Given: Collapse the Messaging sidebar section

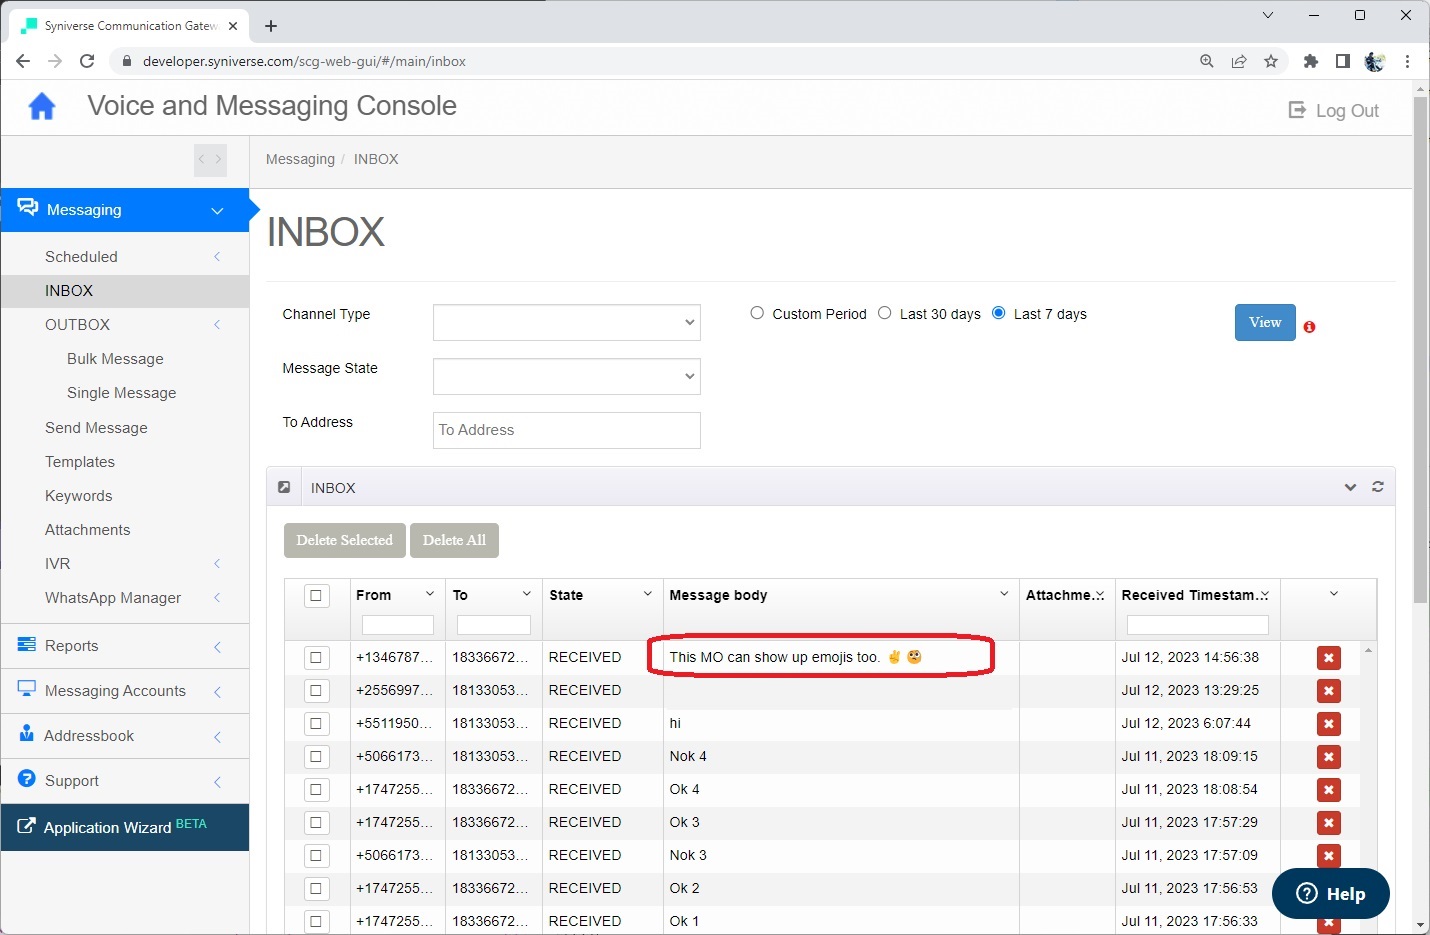Looking at the screenshot, I should tap(125, 210).
